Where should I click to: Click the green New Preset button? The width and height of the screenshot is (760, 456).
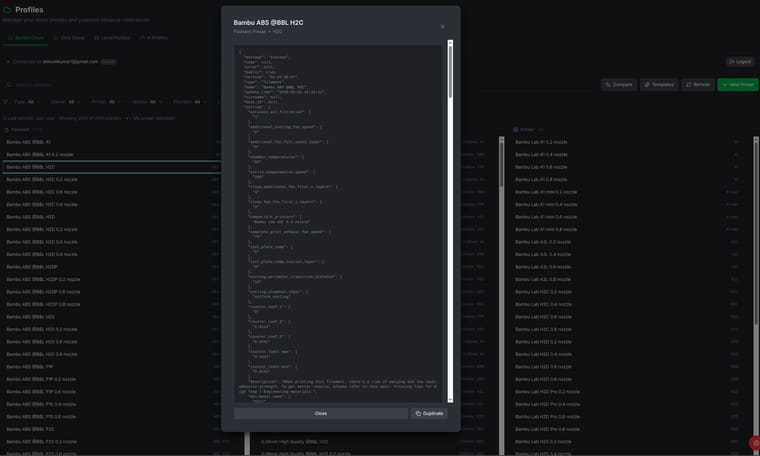pos(738,85)
